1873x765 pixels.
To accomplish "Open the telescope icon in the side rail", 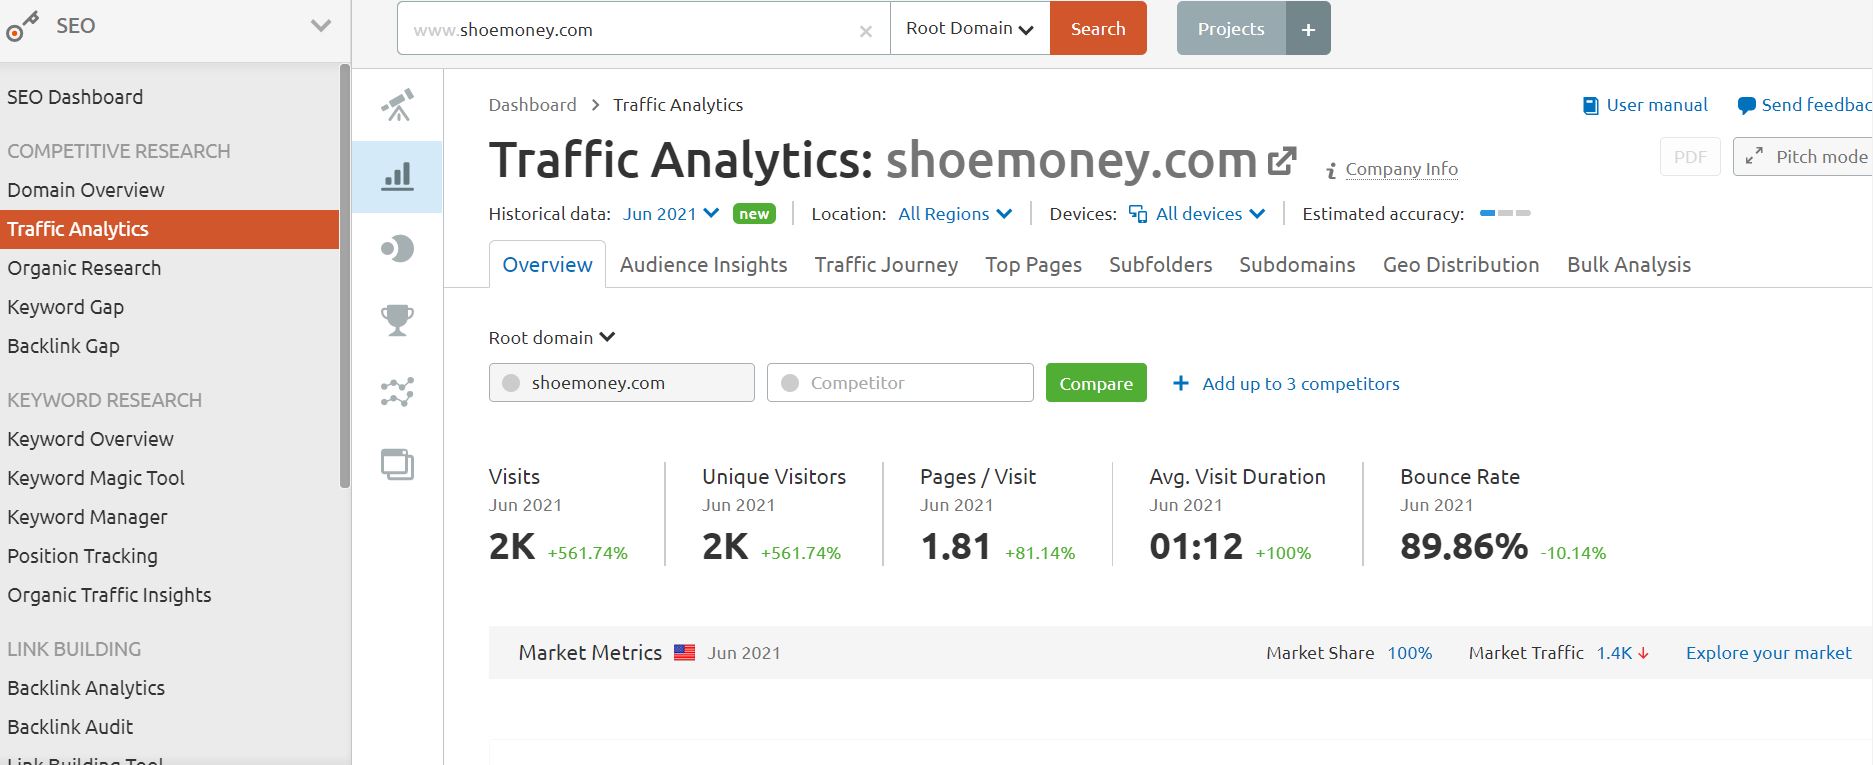I will [x=398, y=105].
